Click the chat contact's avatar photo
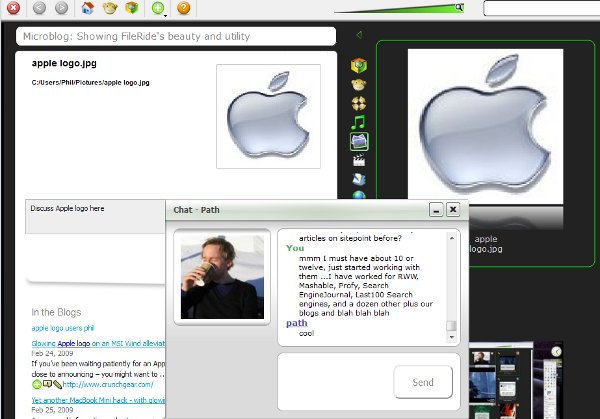This screenshot has height=419, width=600. (x=222, y=277)
